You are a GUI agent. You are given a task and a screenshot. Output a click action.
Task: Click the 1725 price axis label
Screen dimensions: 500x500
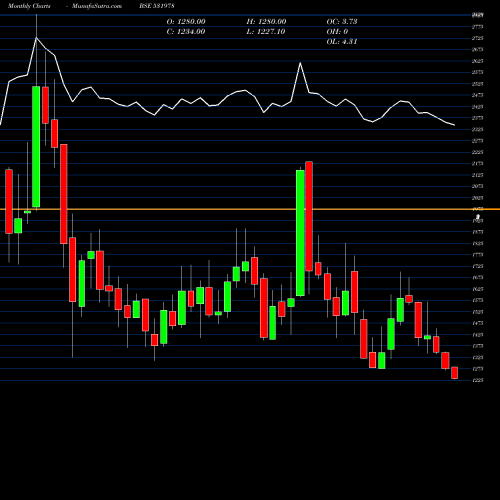(x=478, y=266)
